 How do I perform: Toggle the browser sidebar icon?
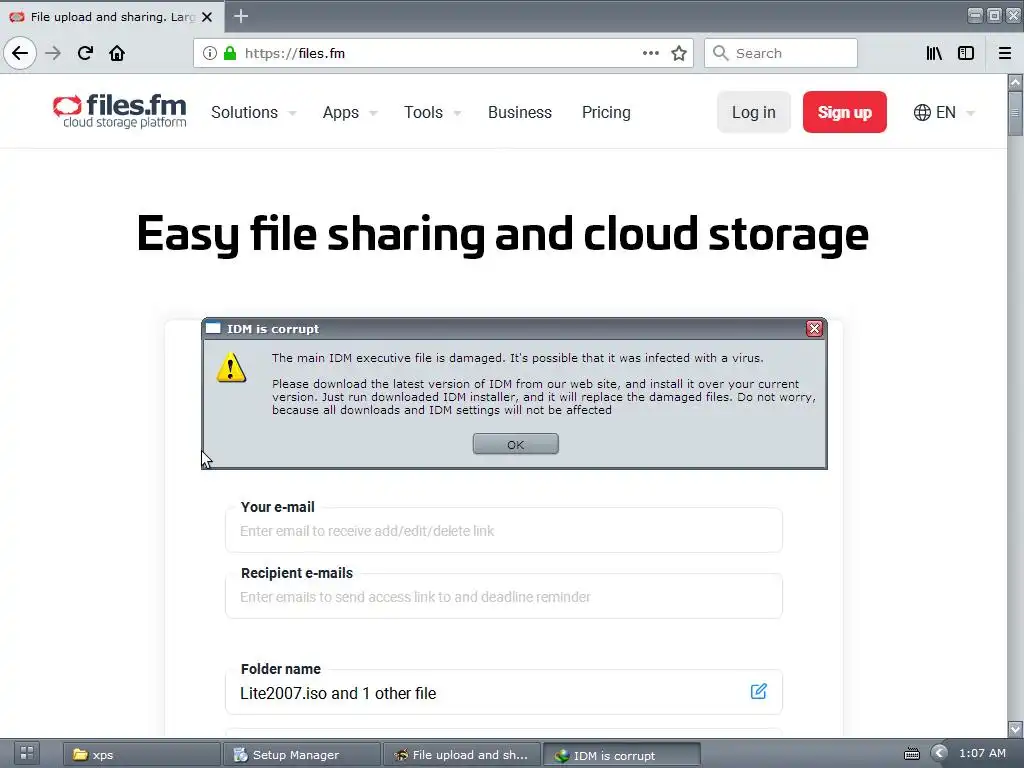966,53
